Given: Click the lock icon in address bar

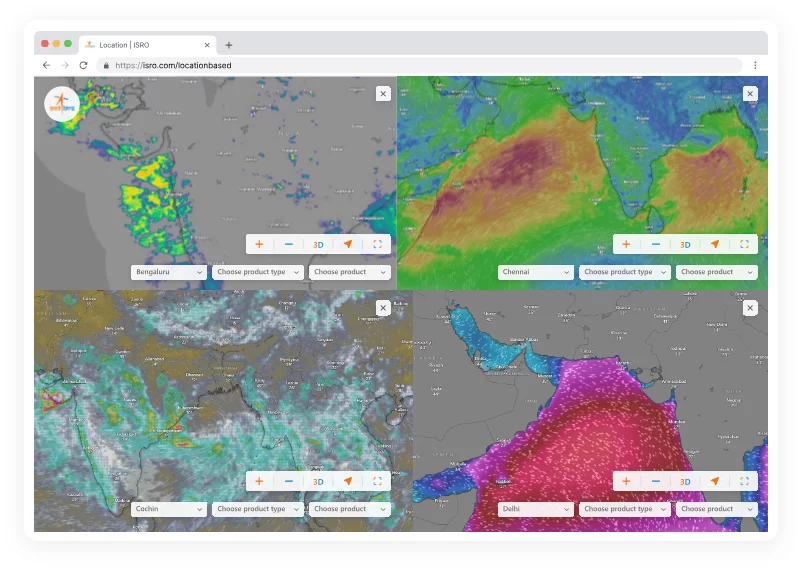Looking at the screenshot, I should point(106,65).
